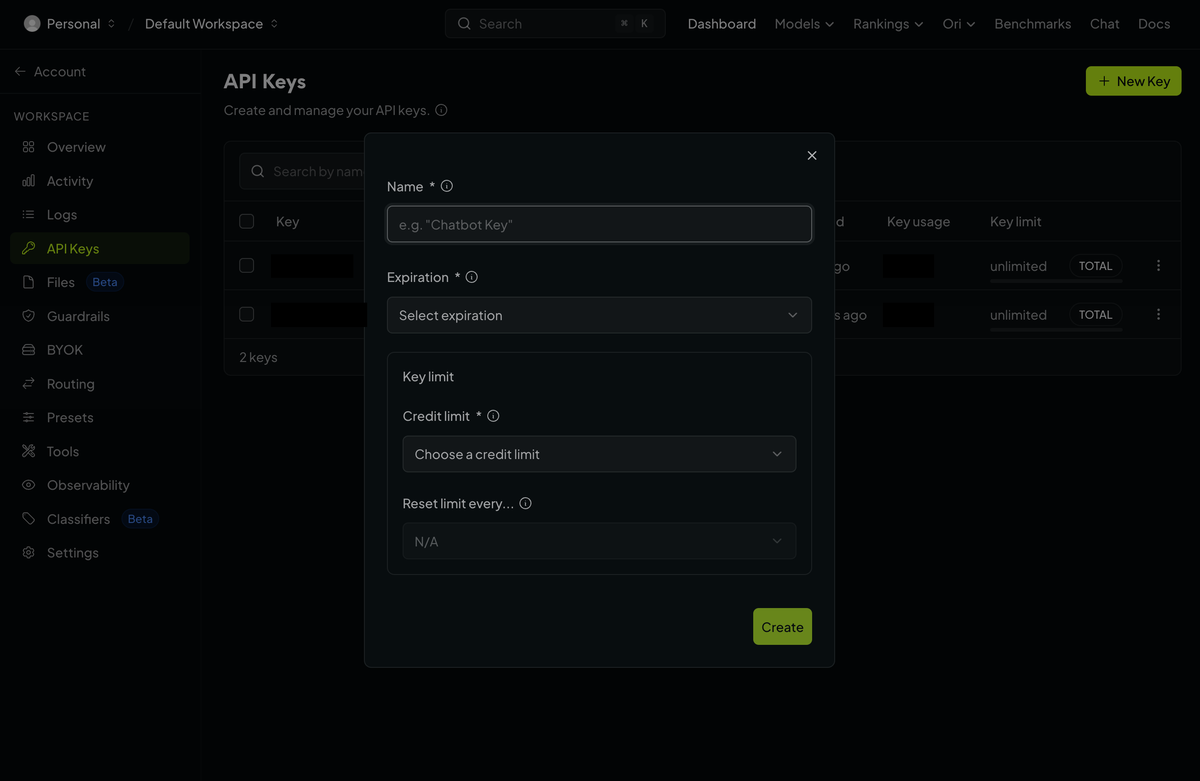Screen dimensions: 1200x781
Task: Select Routing in workspace sidebar
Action: (x=100, y=384)
